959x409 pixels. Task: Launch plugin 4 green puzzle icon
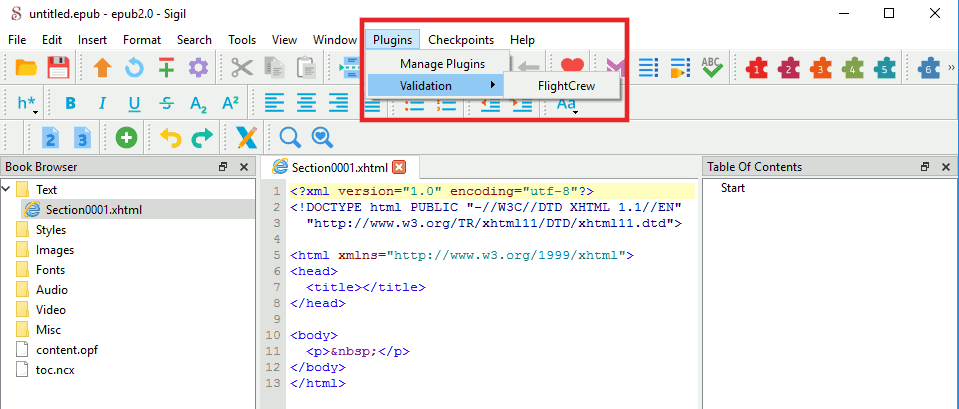(853, 67)
